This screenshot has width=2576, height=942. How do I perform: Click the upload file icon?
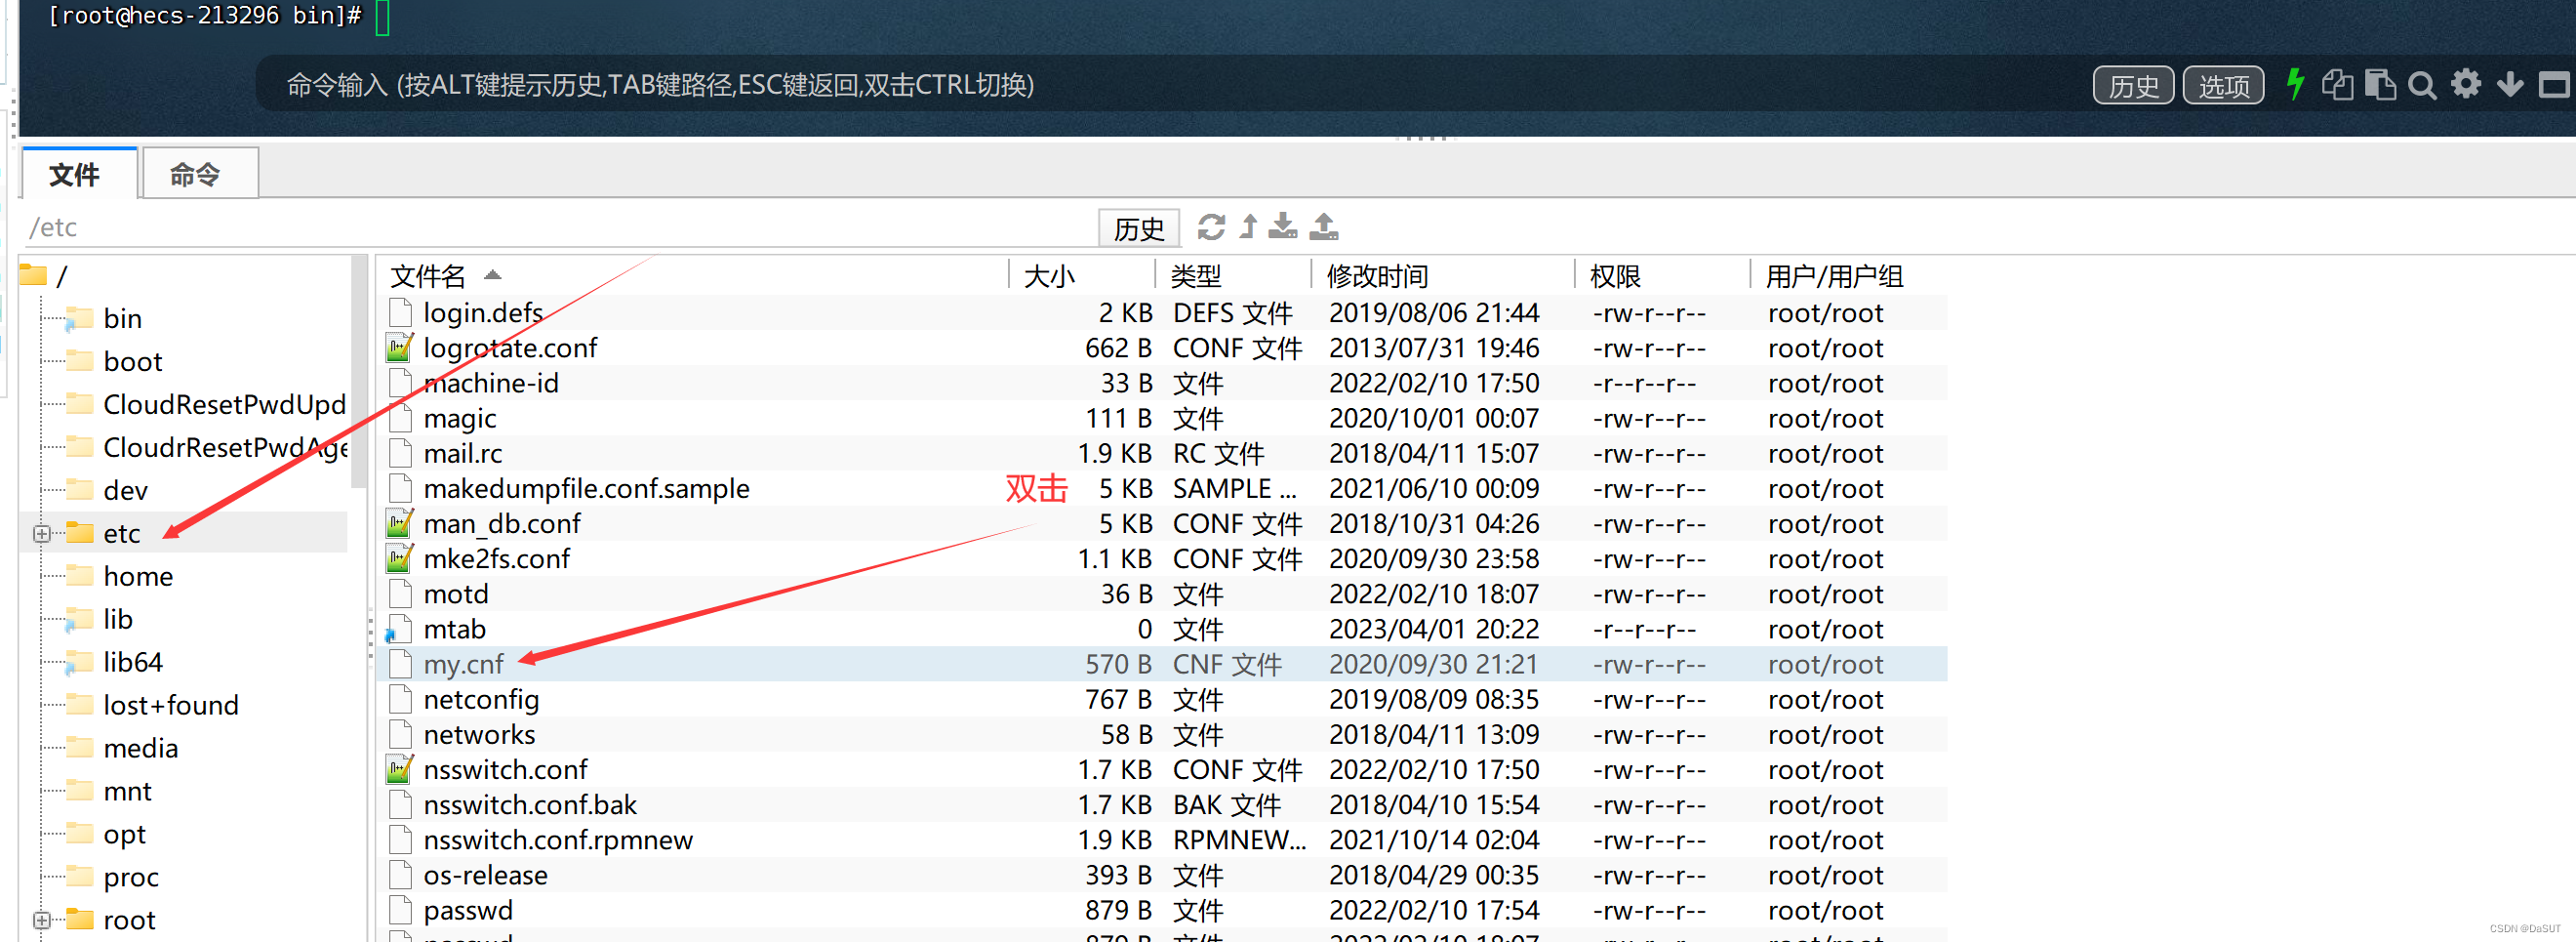pyautogui.click(x=1324, y=226)
